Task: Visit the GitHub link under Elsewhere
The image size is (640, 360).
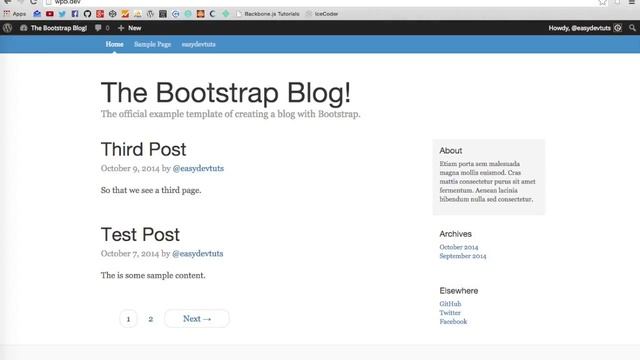Action: click(450, 304)
